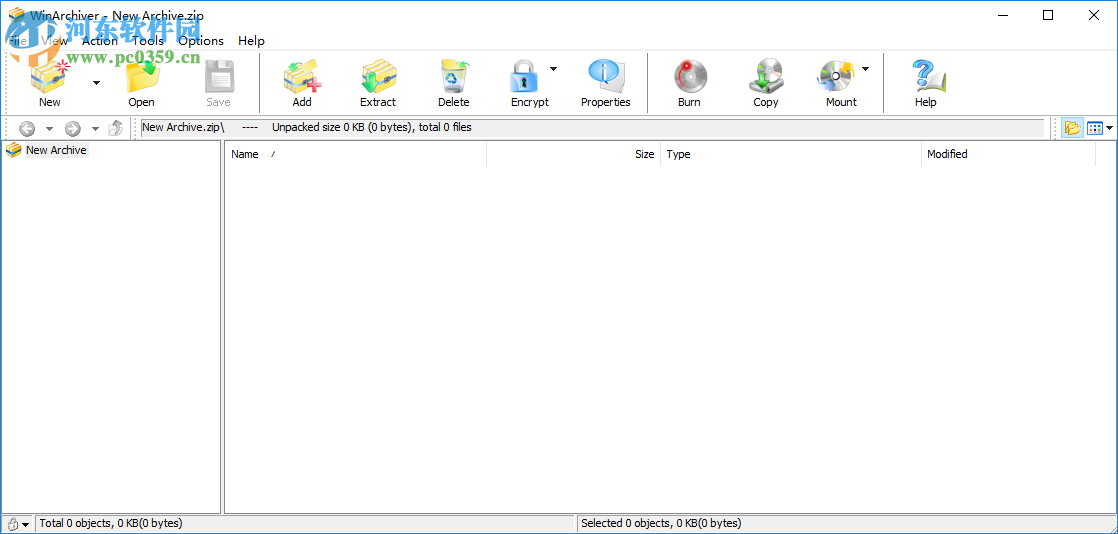Click the Copy disc icon

(x=766, y=77)
